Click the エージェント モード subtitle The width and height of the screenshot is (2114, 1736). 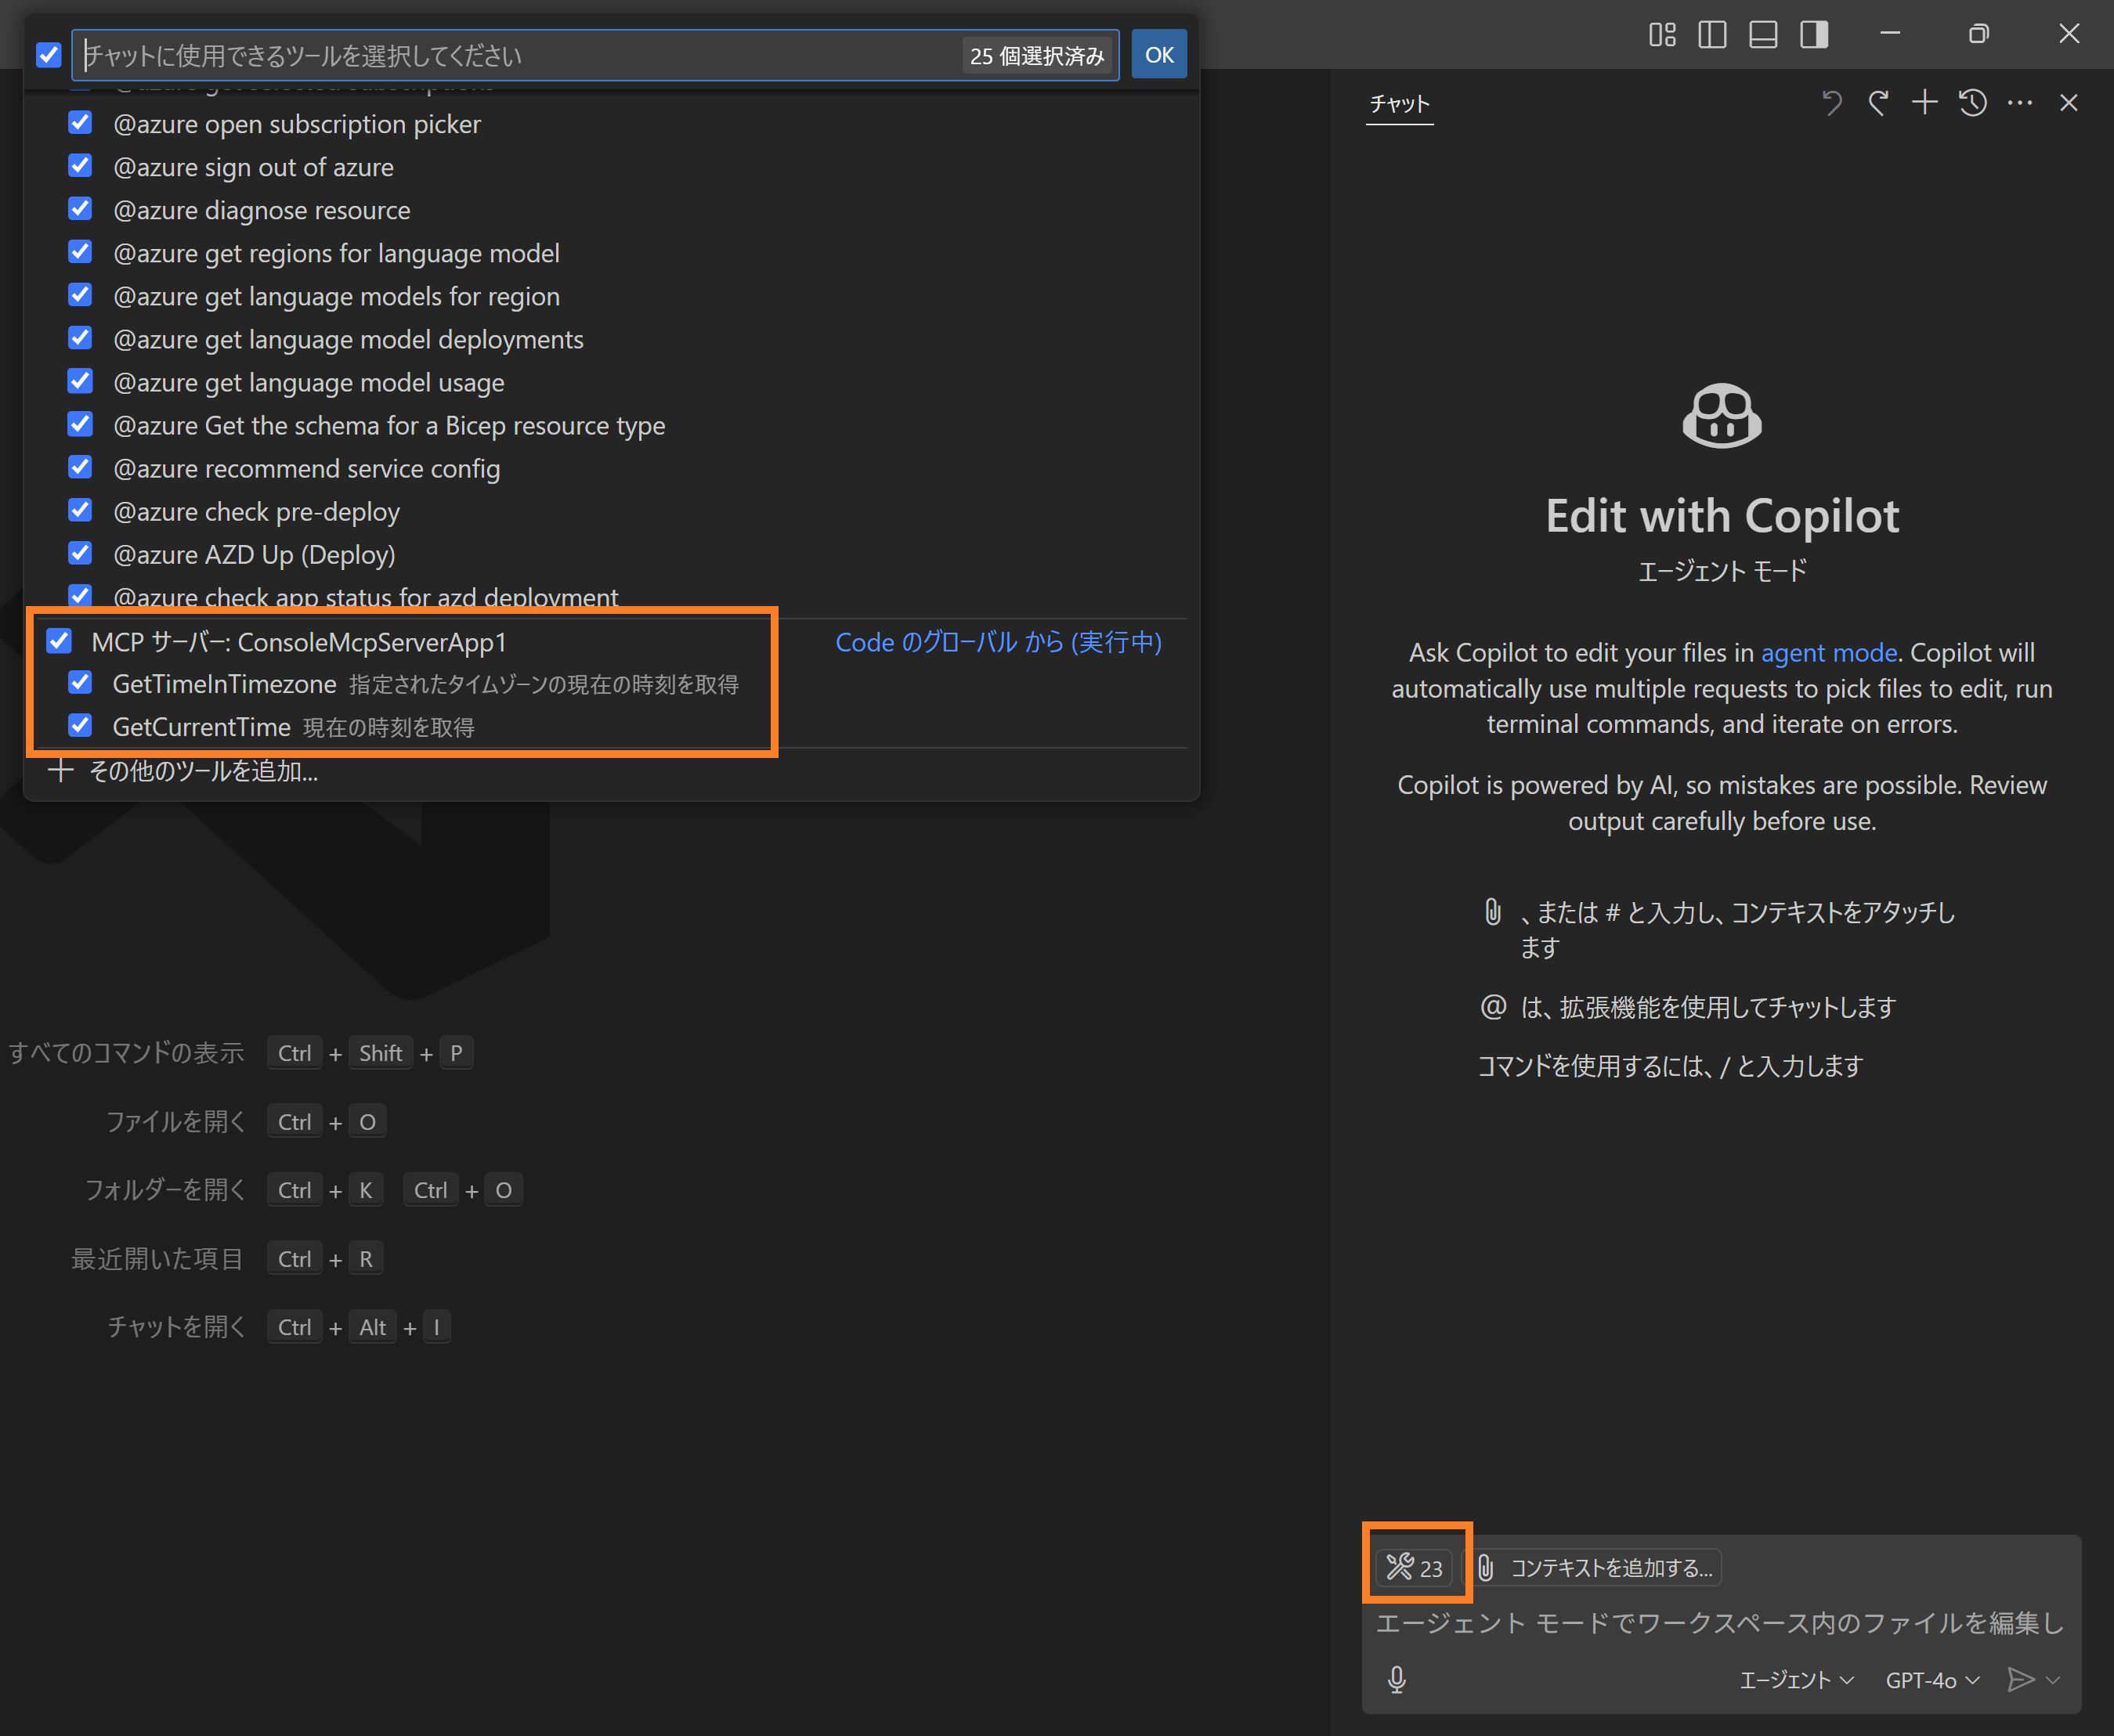[1722, 571]
